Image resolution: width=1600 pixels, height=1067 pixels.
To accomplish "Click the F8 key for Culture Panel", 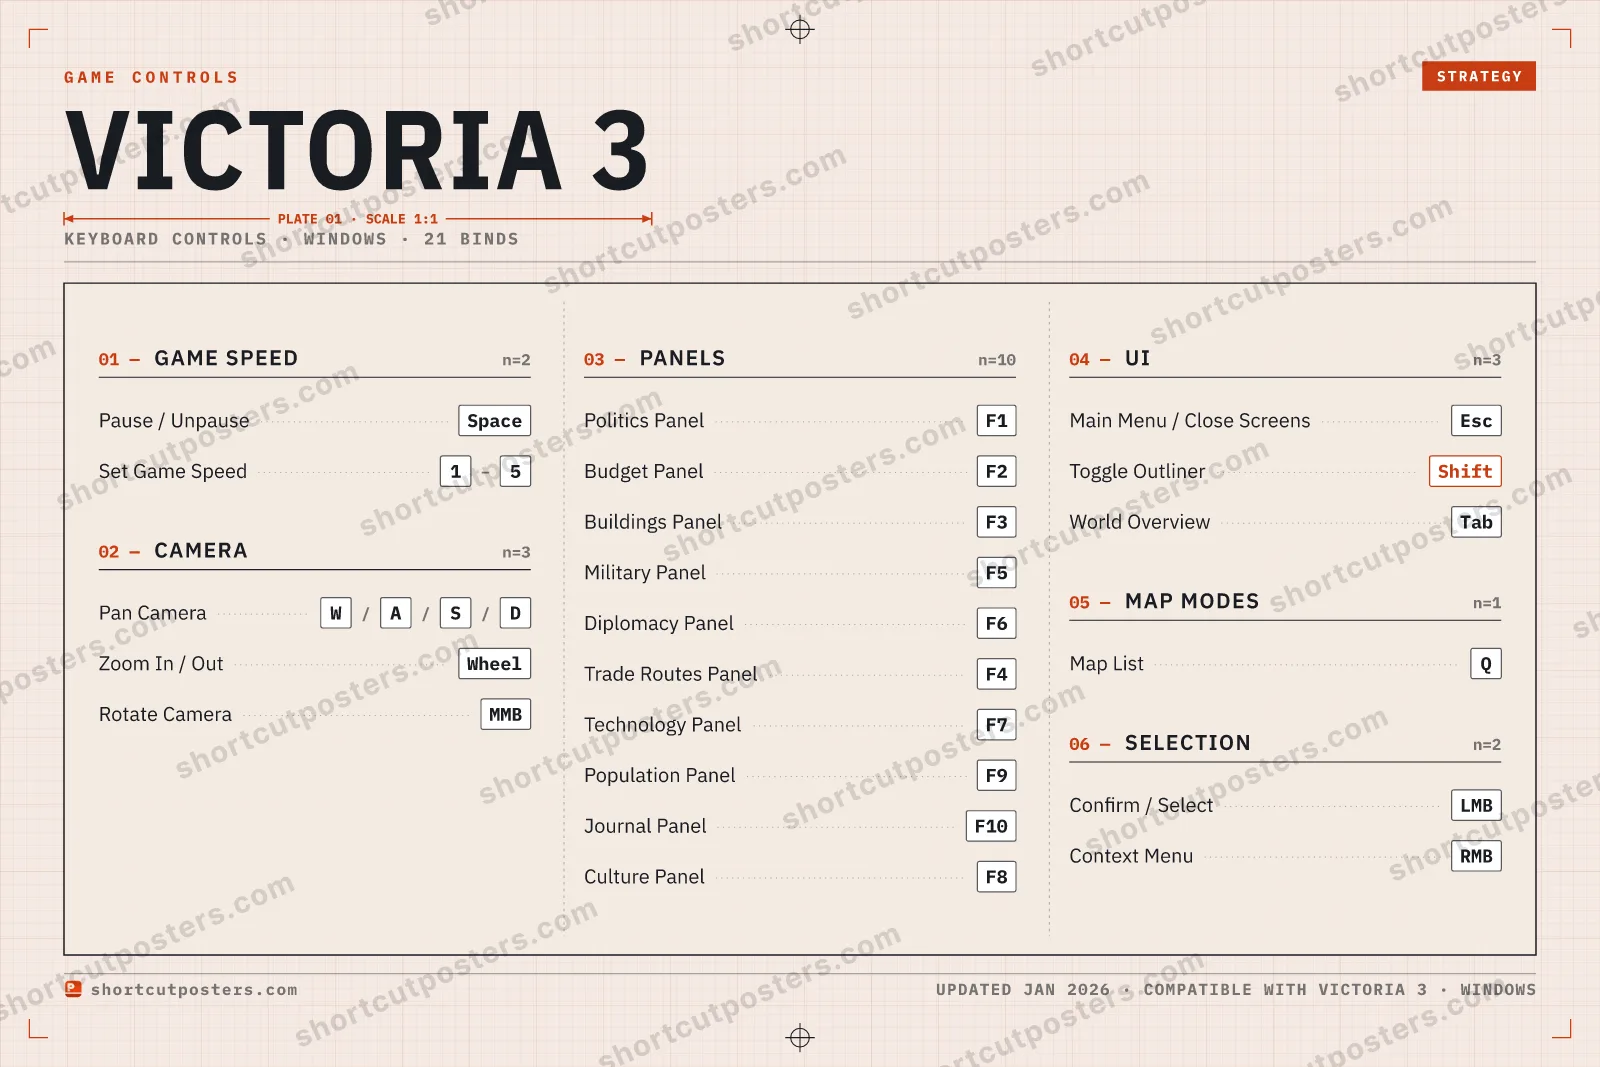I will (x=996, y=877).
